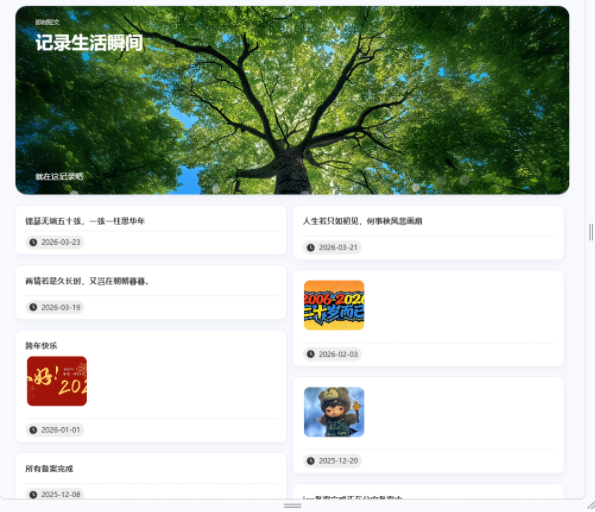Image resolution: width=595 pixels, height=512 pixels.
Task: Click the date text 2026-03-23
Action: click(x=61, y=242)
